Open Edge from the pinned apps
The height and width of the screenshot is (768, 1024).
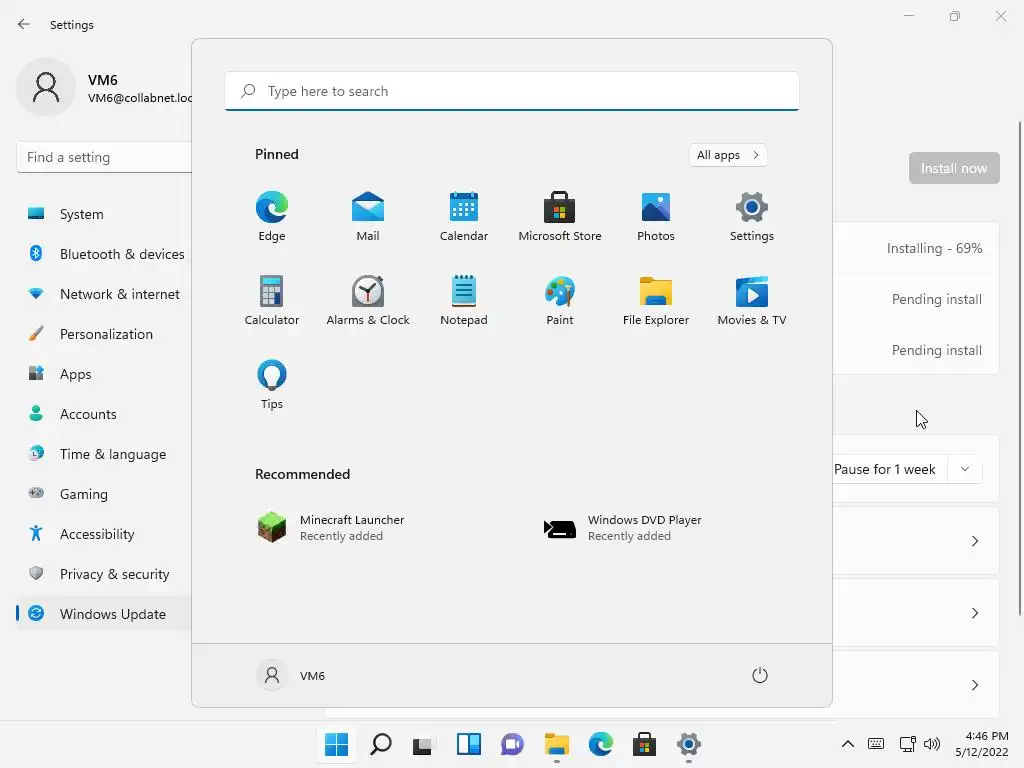pyautogui.click(x=272, y=217)
